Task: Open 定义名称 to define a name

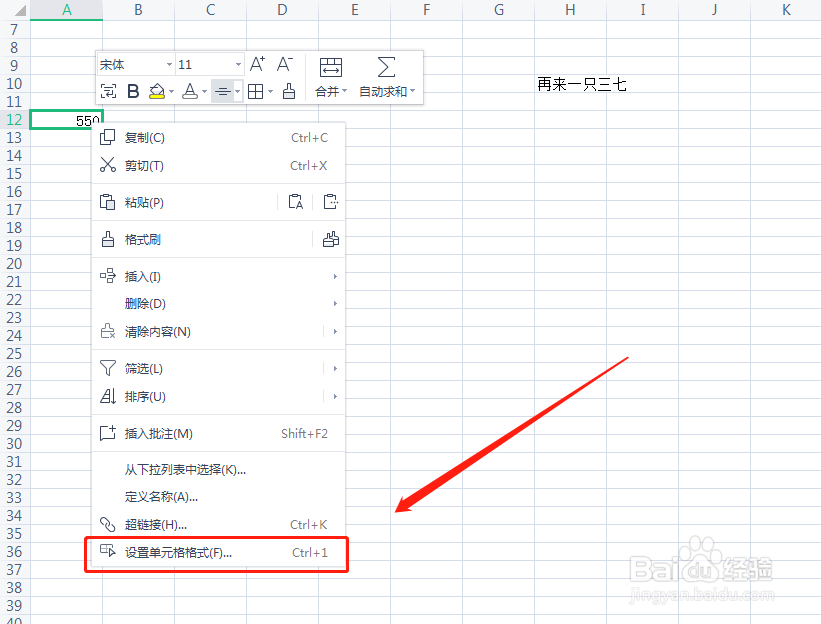Action: [x=160, y=497]
